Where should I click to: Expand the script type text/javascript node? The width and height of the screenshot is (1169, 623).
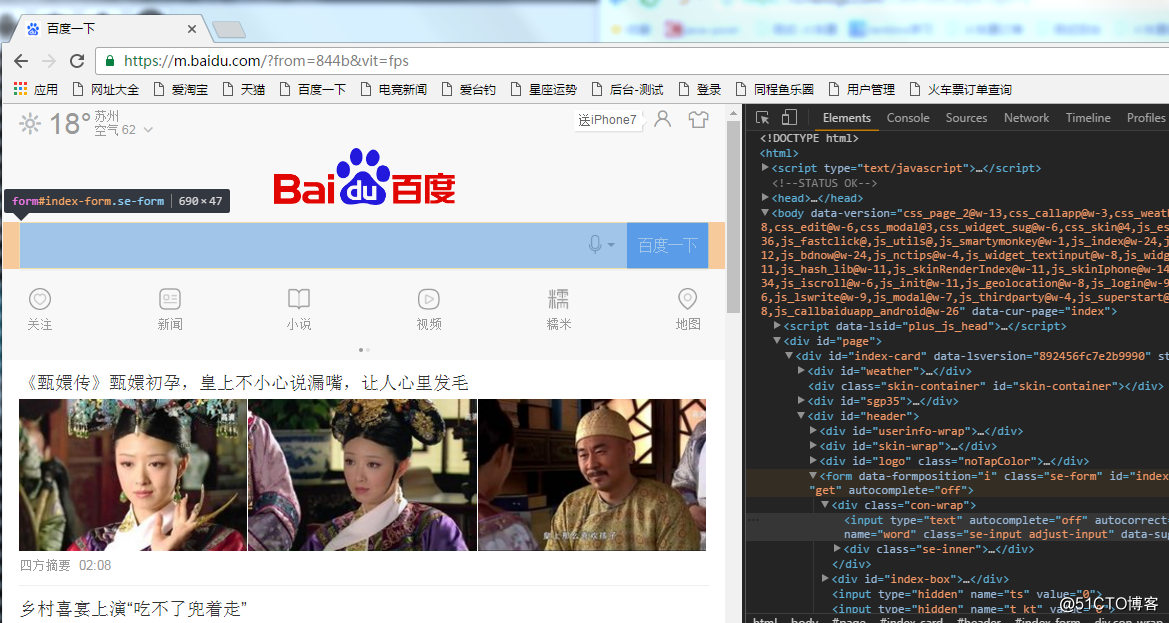(766, 168)
